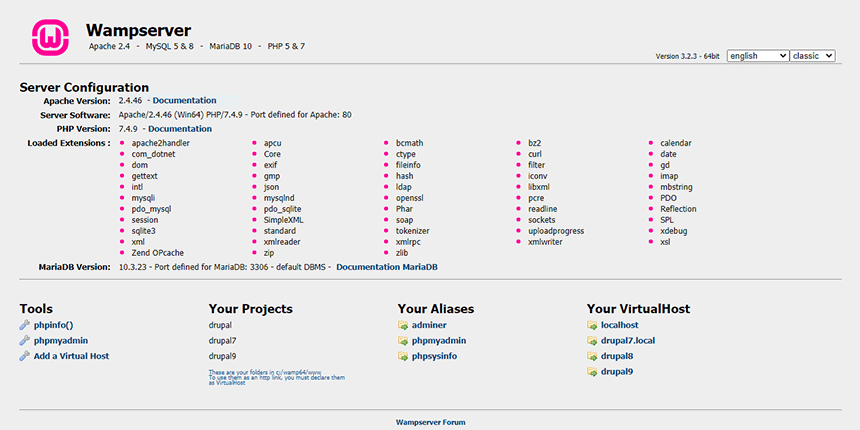Image resolution: width=860 pixels, height=430 pixels.
Task: Click the wrench icon beside Add a Virtual Host
Action: coord(25,356)
